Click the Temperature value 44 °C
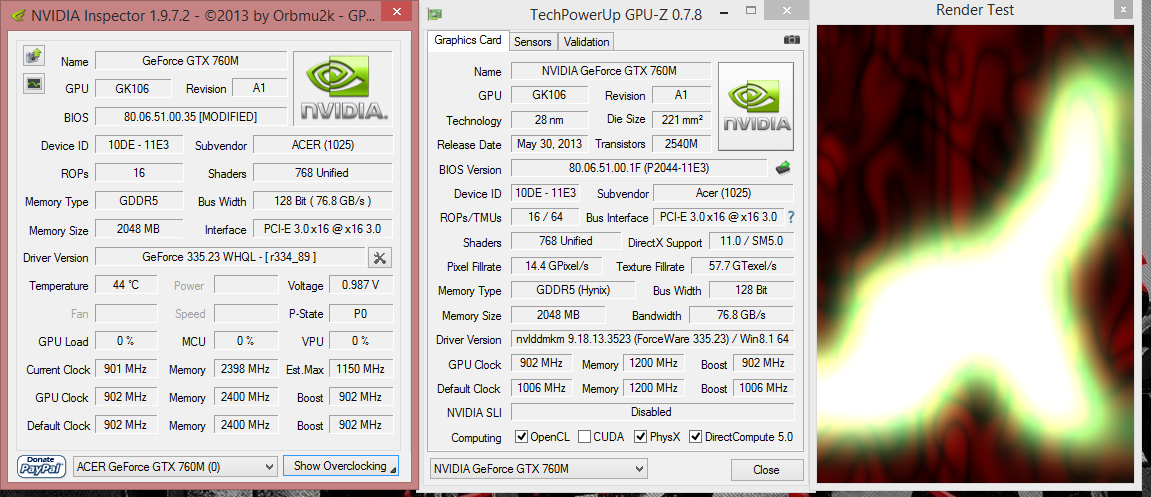 126,286
